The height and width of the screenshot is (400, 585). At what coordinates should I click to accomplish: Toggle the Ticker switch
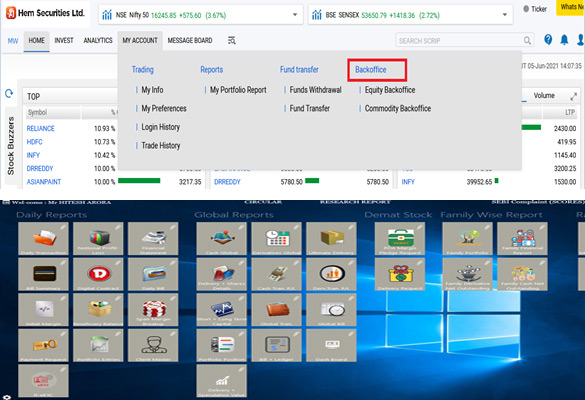(x=526, y=9)
